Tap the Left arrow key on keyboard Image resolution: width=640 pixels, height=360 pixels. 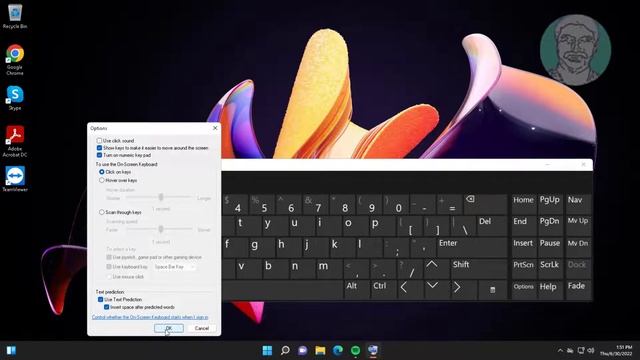[x=409, y=289]
